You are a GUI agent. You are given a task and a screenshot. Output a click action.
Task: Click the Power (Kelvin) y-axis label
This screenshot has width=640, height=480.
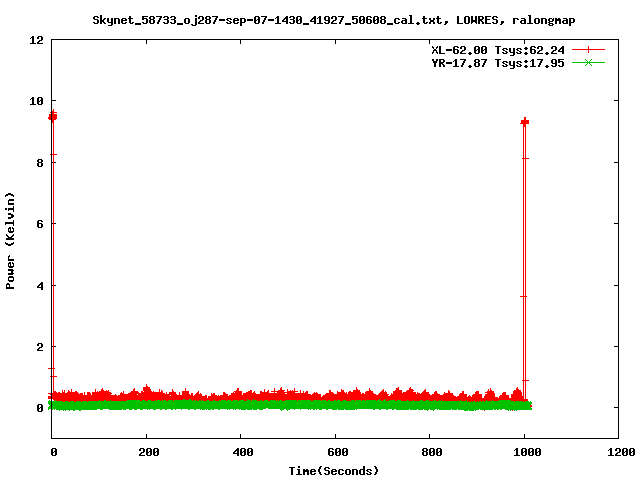click(x=10, y=241)
